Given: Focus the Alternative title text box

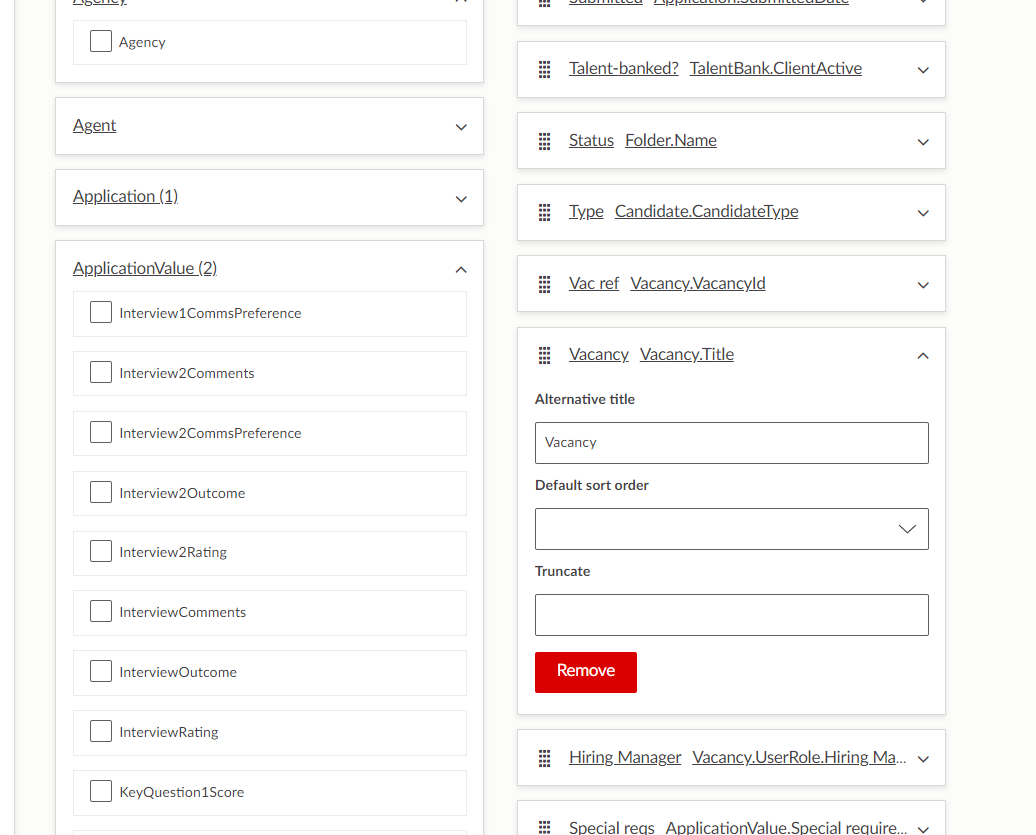Looking at the screenshot, I should (x=731, y=443).
